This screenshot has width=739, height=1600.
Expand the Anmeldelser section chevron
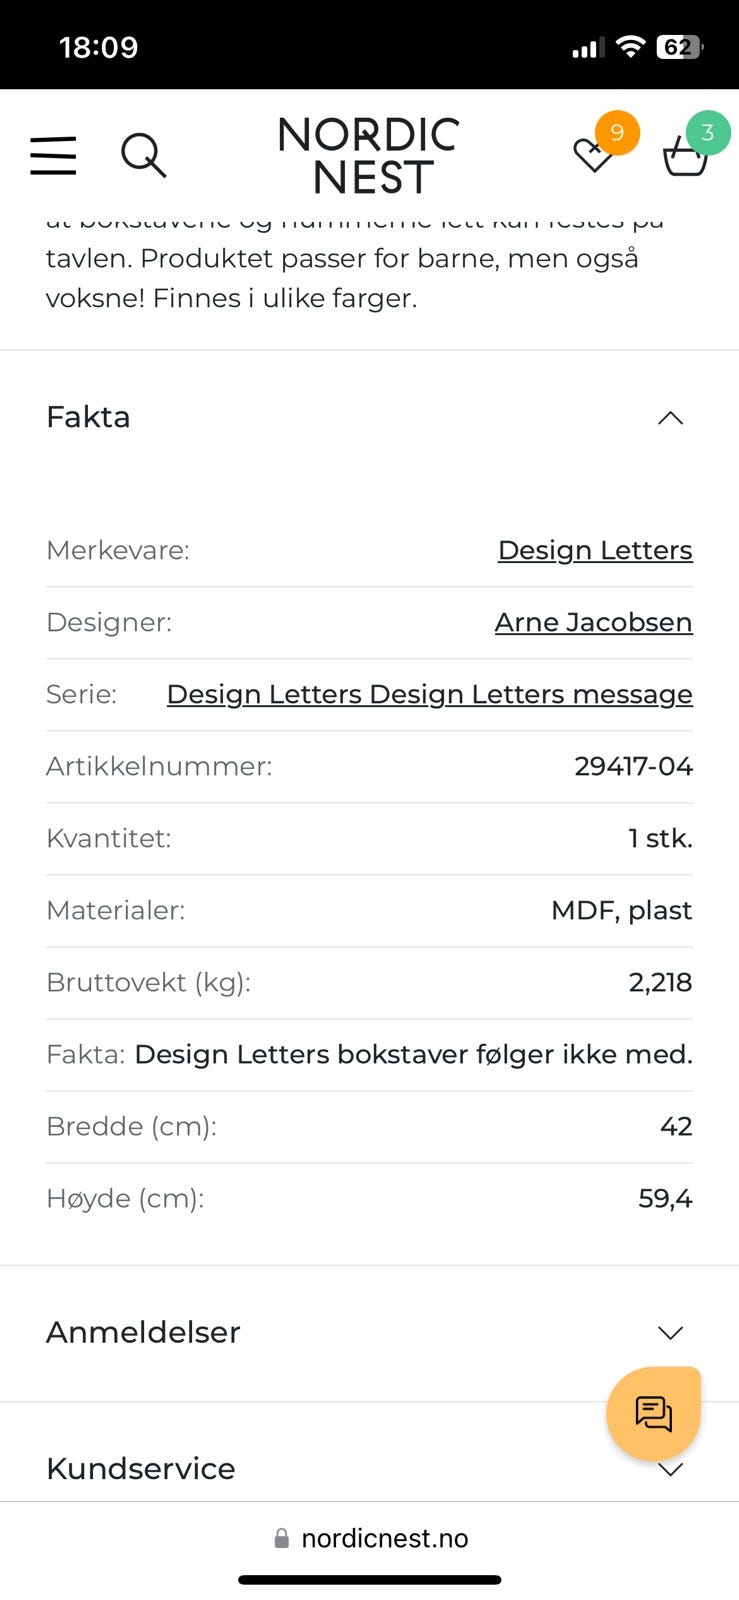[x=670, y=1333]
